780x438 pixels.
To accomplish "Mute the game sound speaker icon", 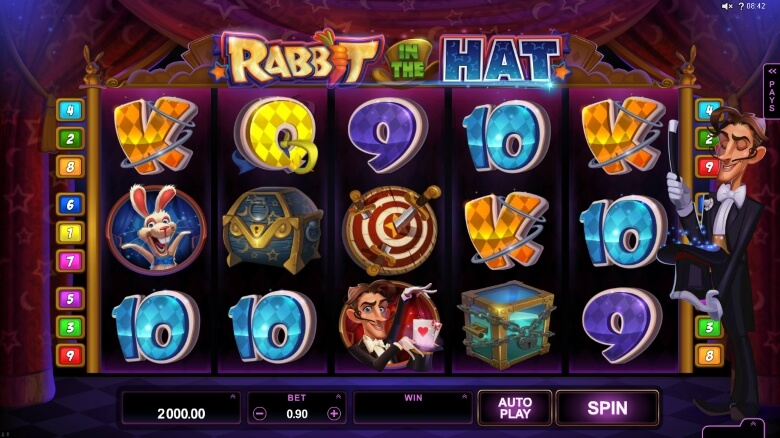I will click(727, 6).
